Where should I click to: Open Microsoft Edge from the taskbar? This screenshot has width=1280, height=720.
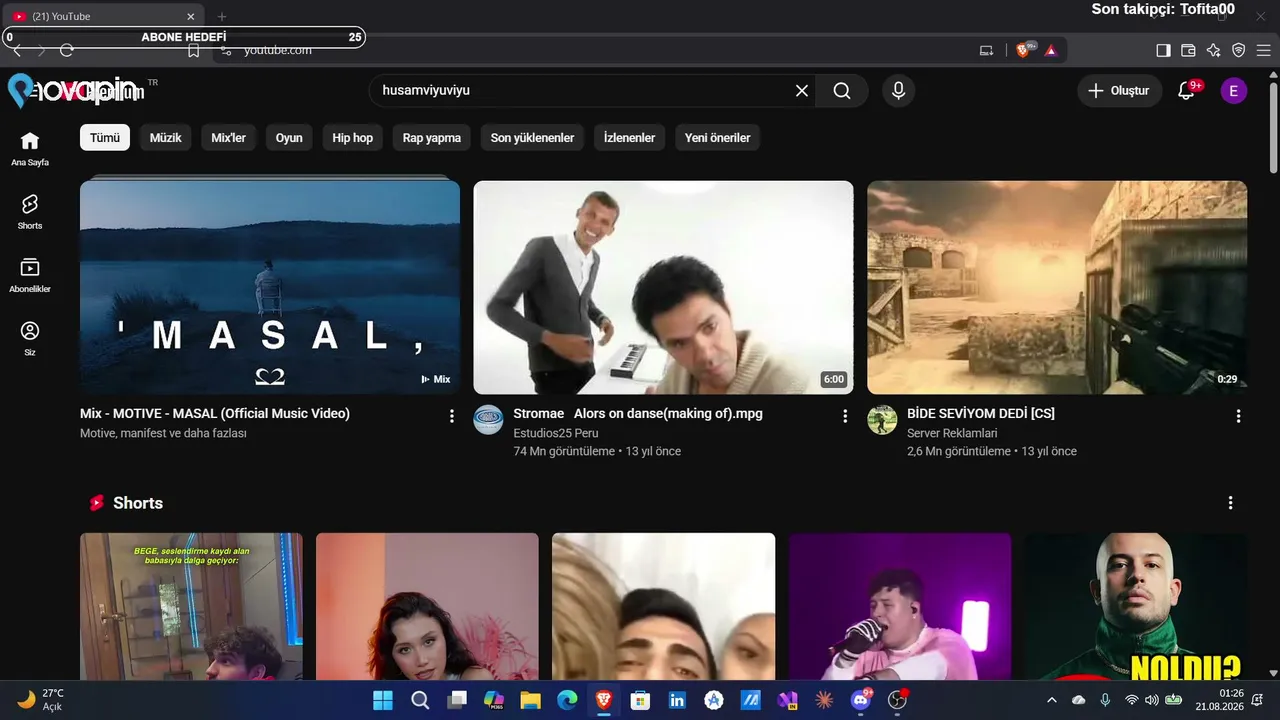tap(567, 700)
